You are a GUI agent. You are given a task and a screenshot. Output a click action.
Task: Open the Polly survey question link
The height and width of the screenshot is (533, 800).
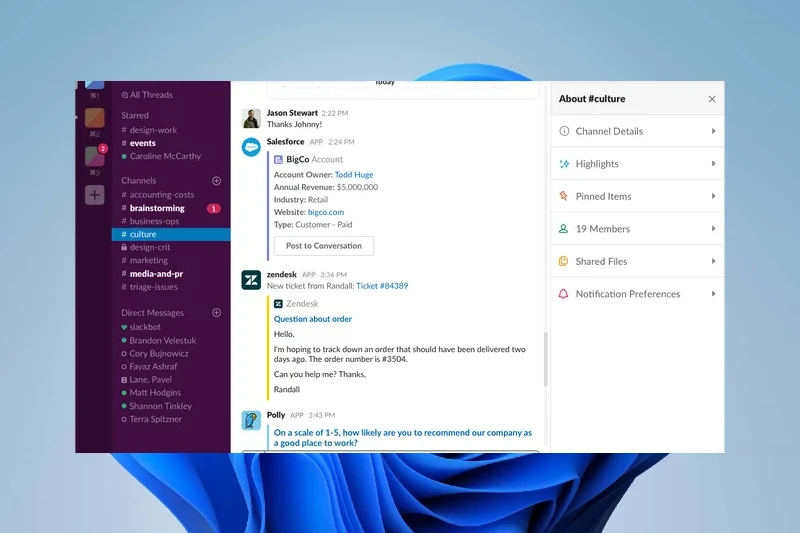[403, 438]
